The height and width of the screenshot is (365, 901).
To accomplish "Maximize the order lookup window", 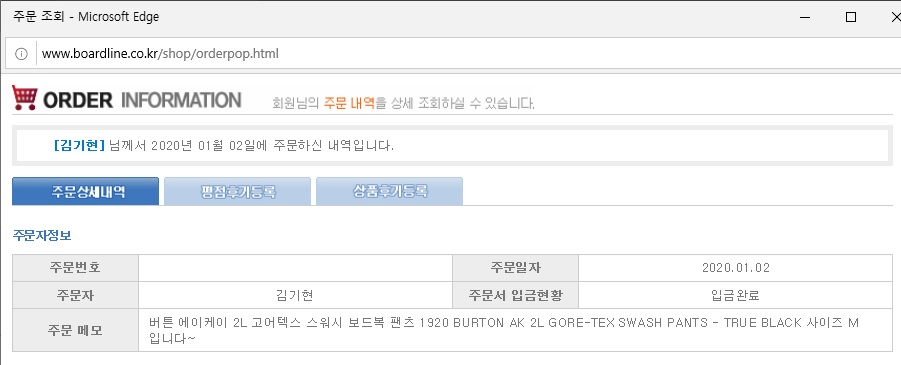I will (x=851, y=17).
